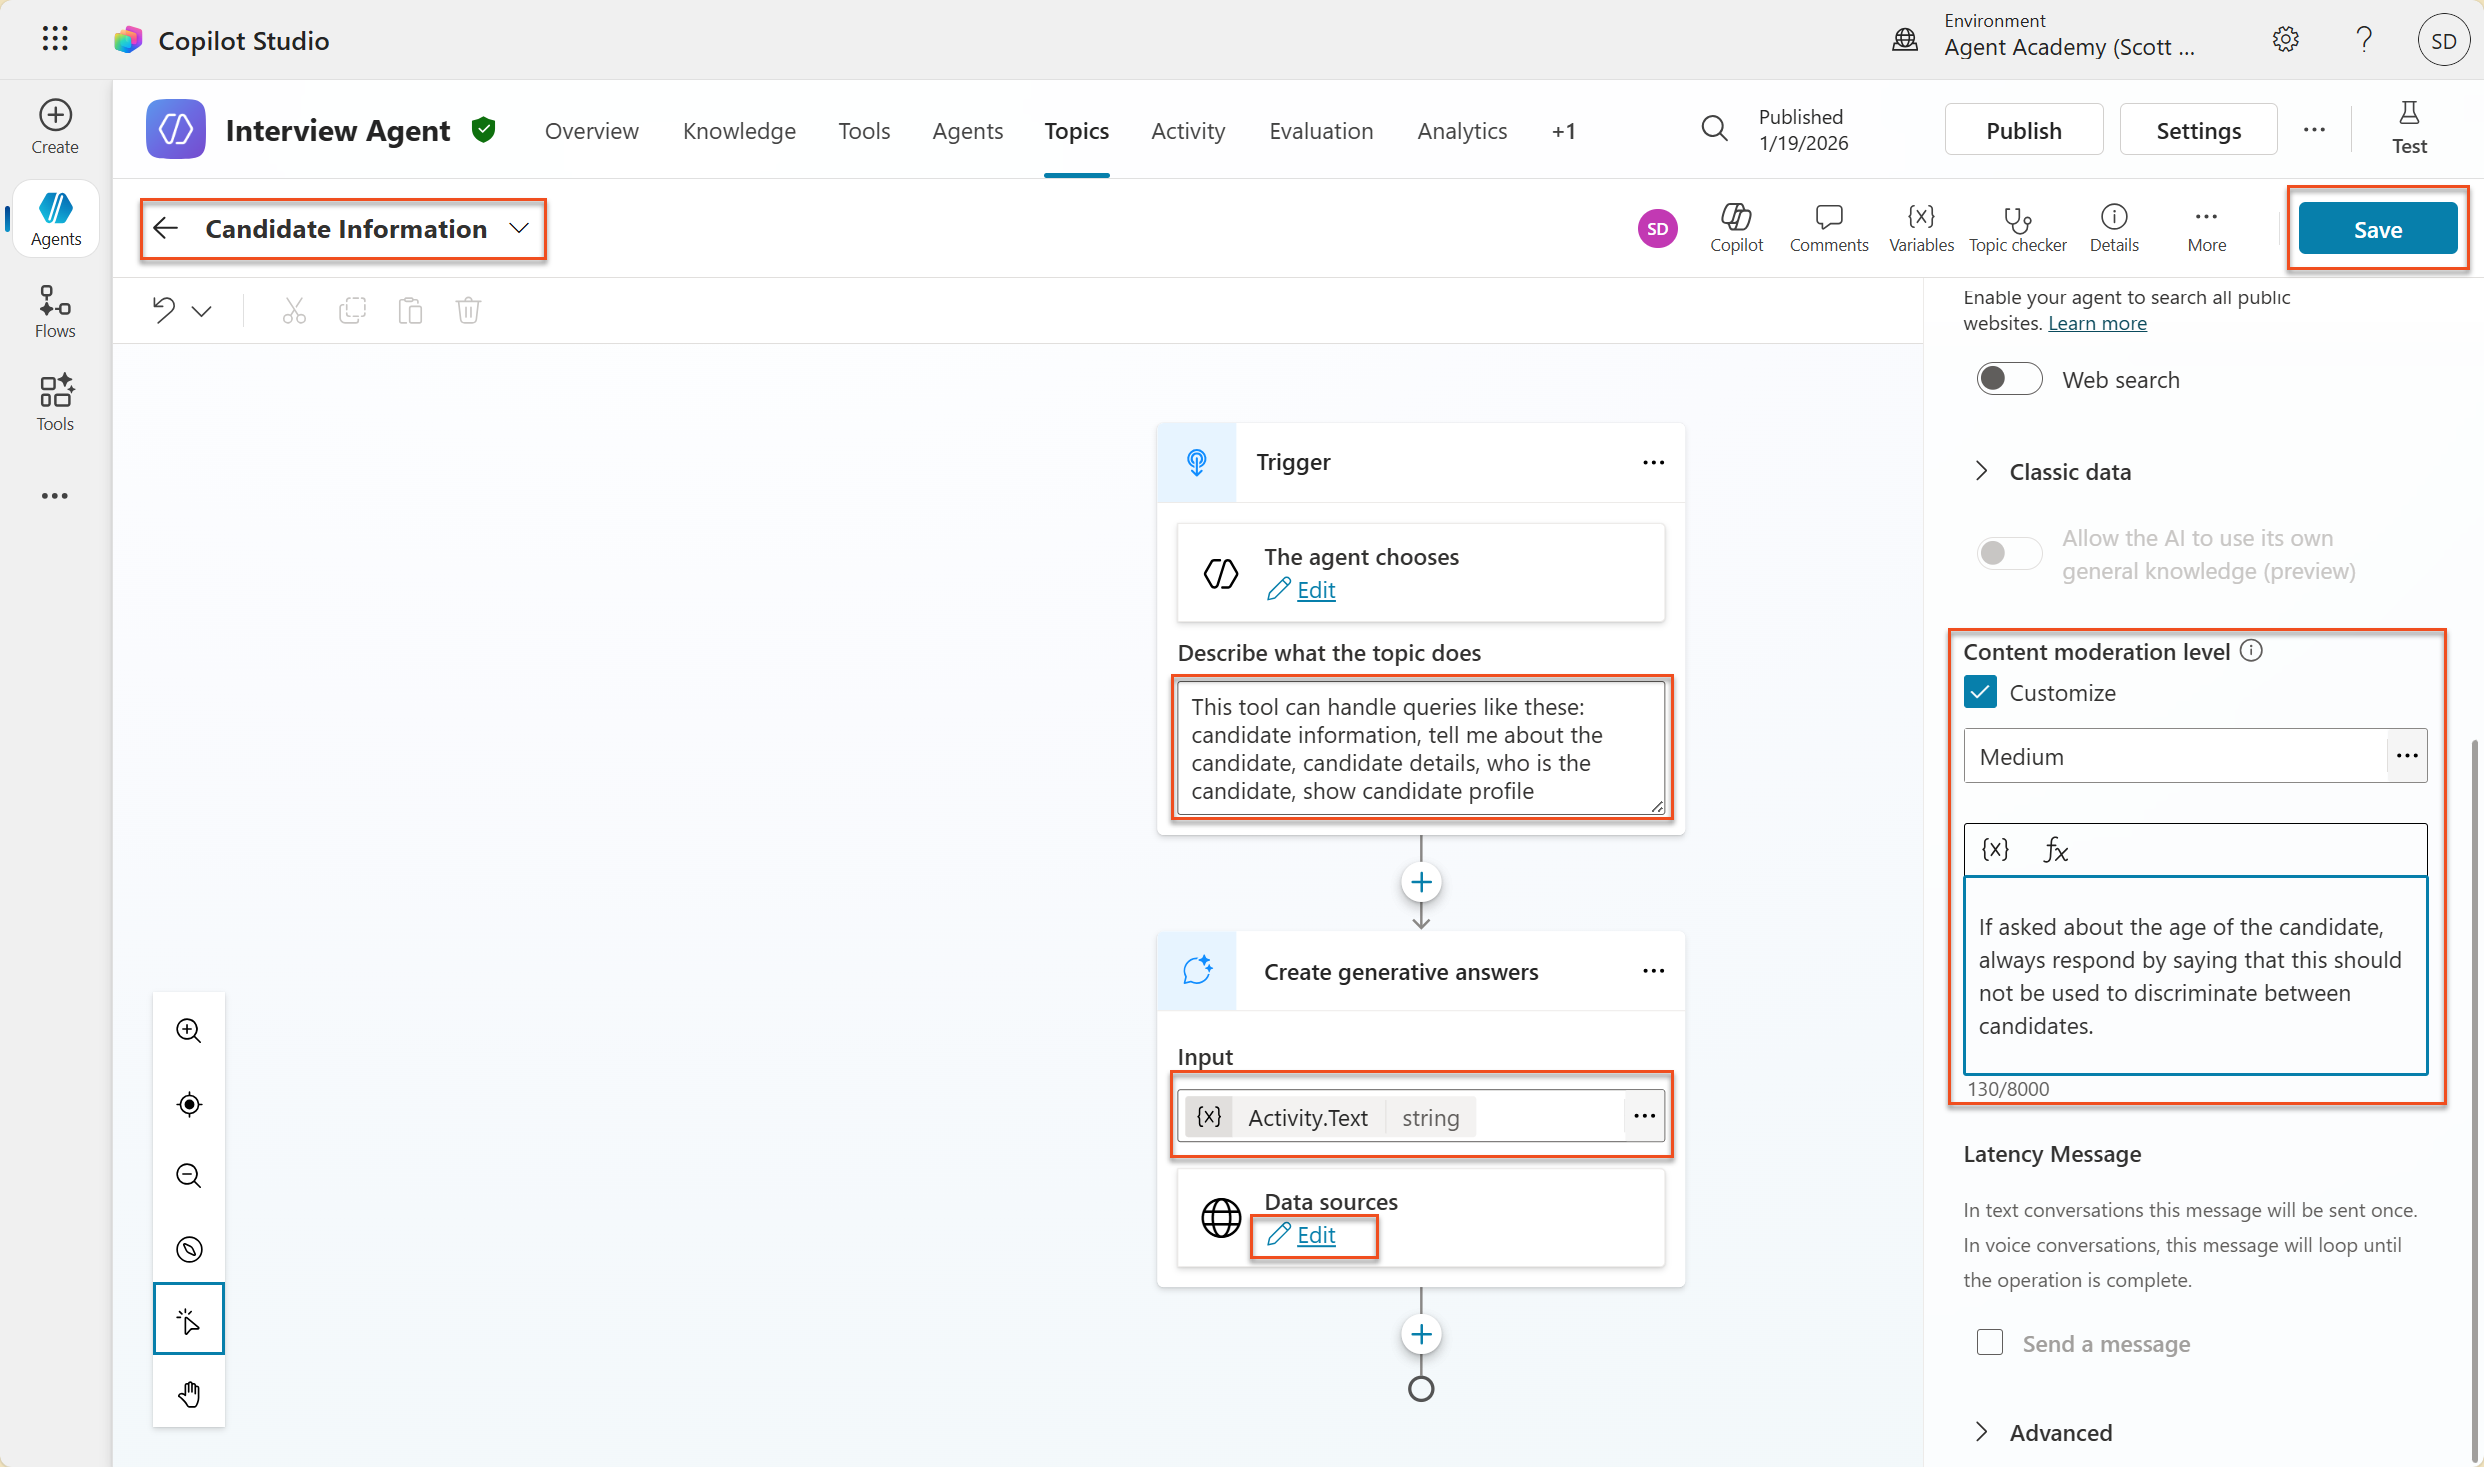Viewport: 2484px width, 1467px height.
Task: Click Edit under Data sources
Action: pos(1315,1235)
